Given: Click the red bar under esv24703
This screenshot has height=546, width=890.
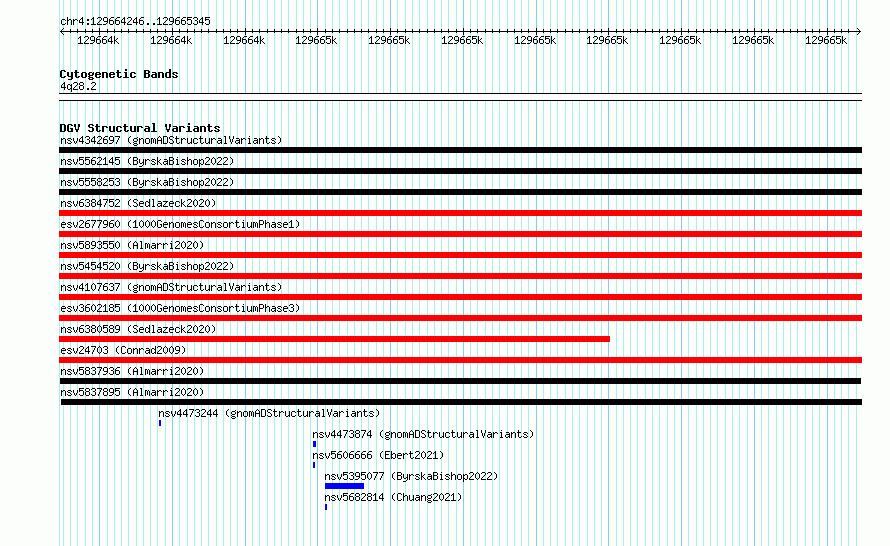Looking at the screenshot, I should pos(460,360).
